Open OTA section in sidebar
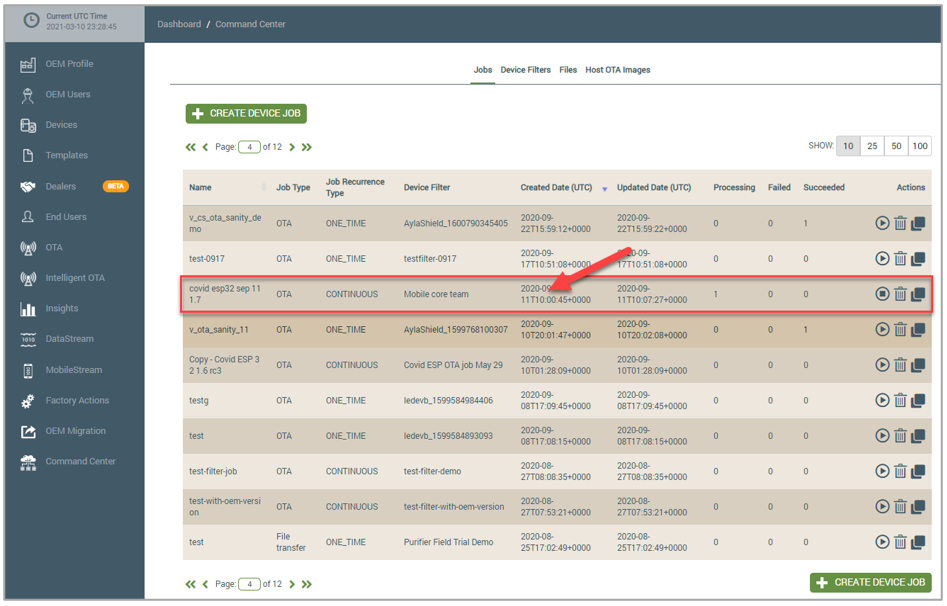The image size is (947, 606). (x=54, y=247)
